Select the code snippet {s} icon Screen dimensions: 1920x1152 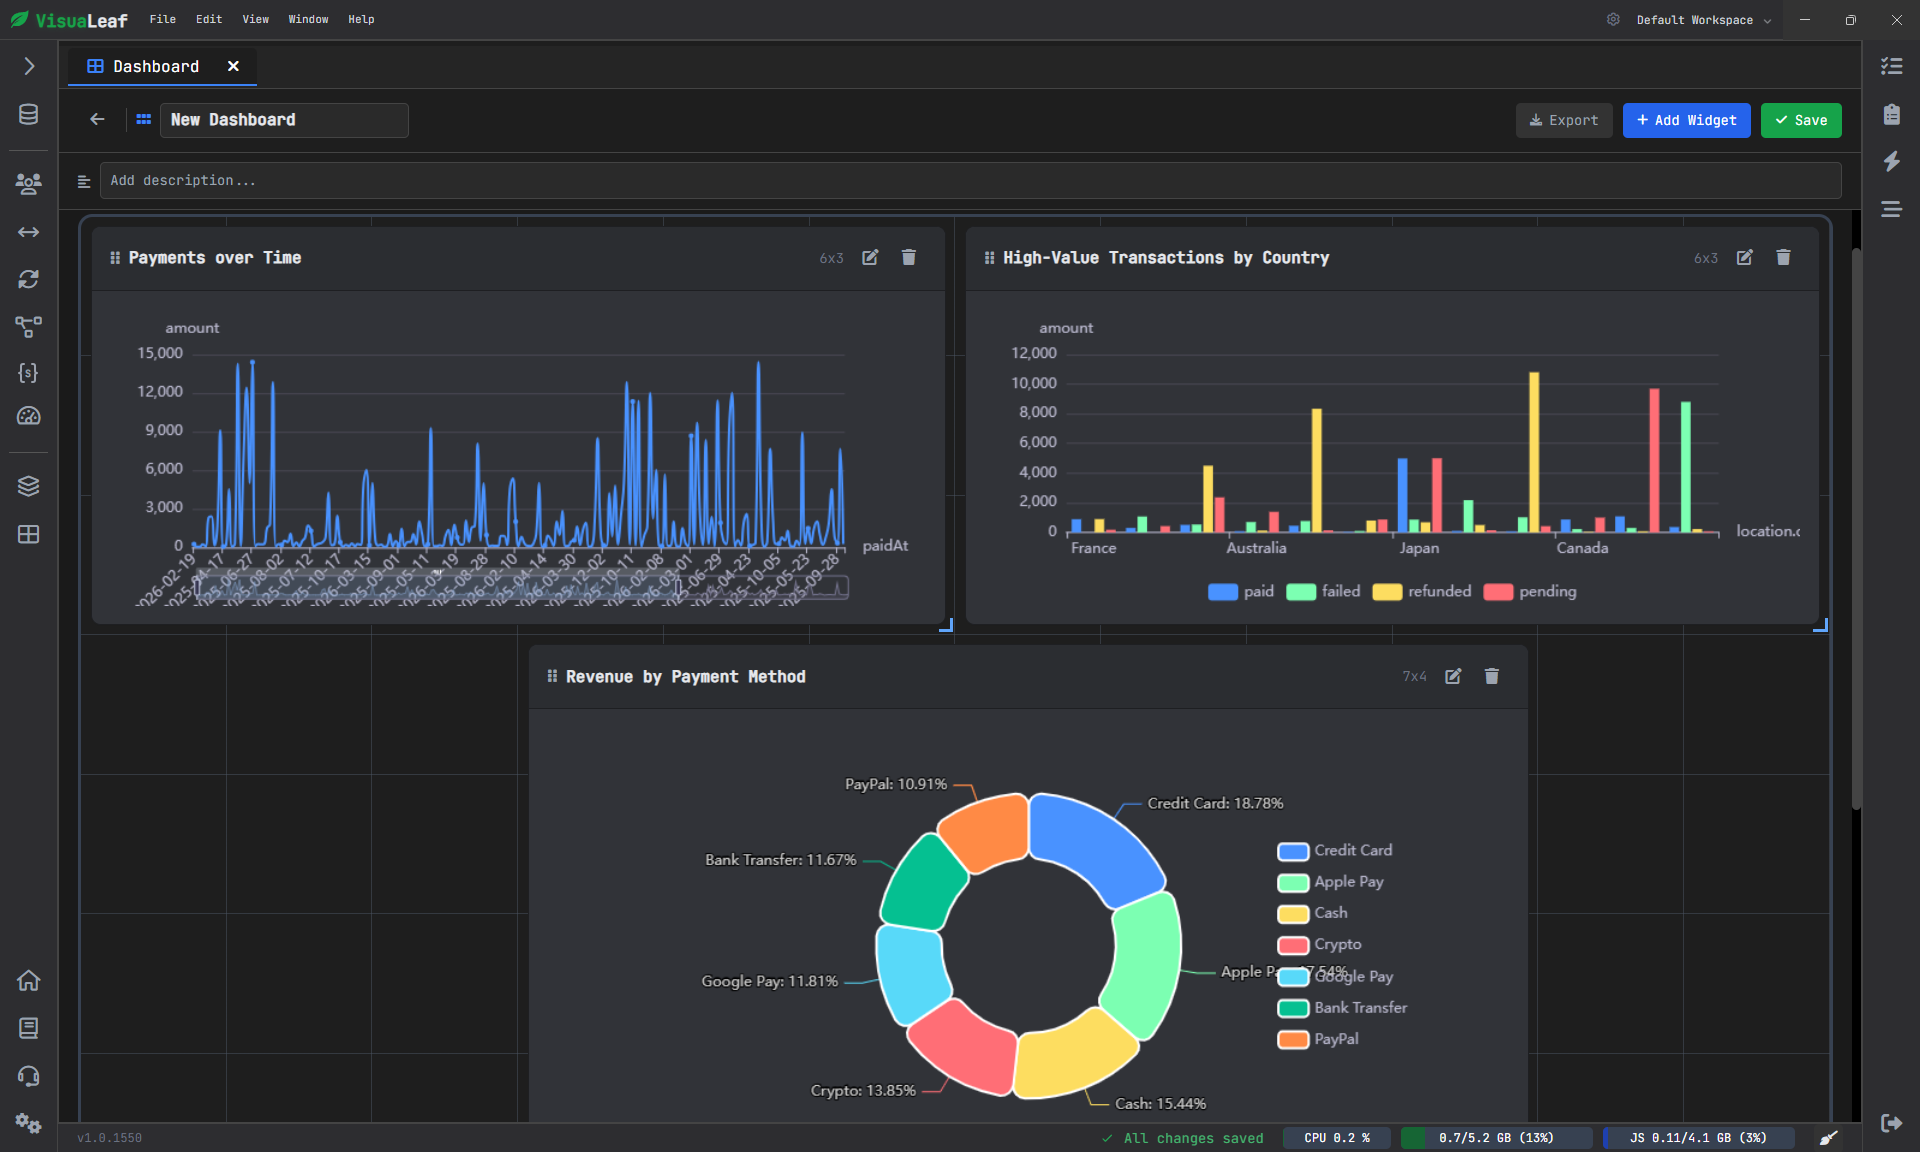point(28,373)
